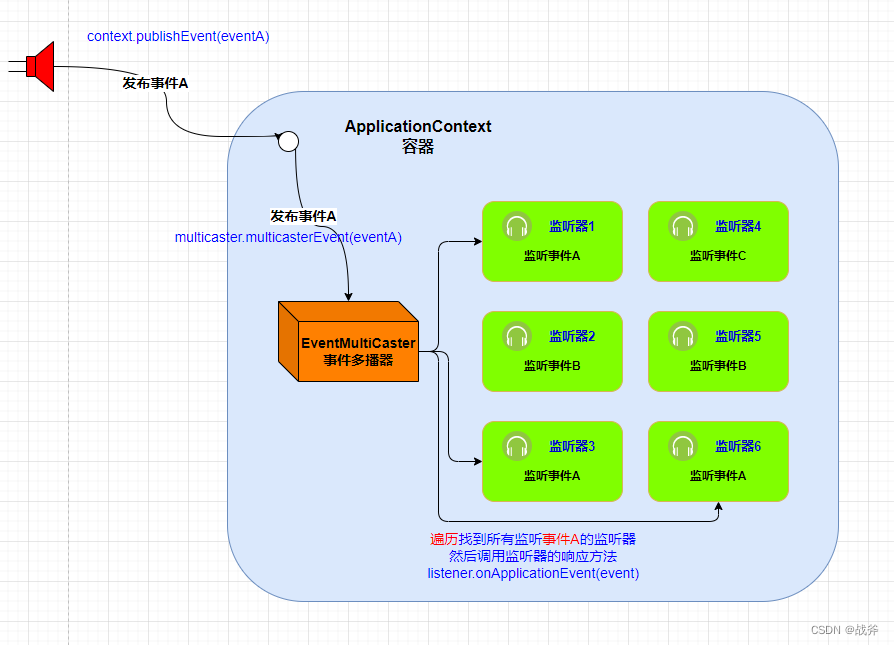Viewport: 894px width, 645px height.
Task: Select the 发布事件A label near loudspeaker
Action: pyautogui.click(x=155, y=83)
